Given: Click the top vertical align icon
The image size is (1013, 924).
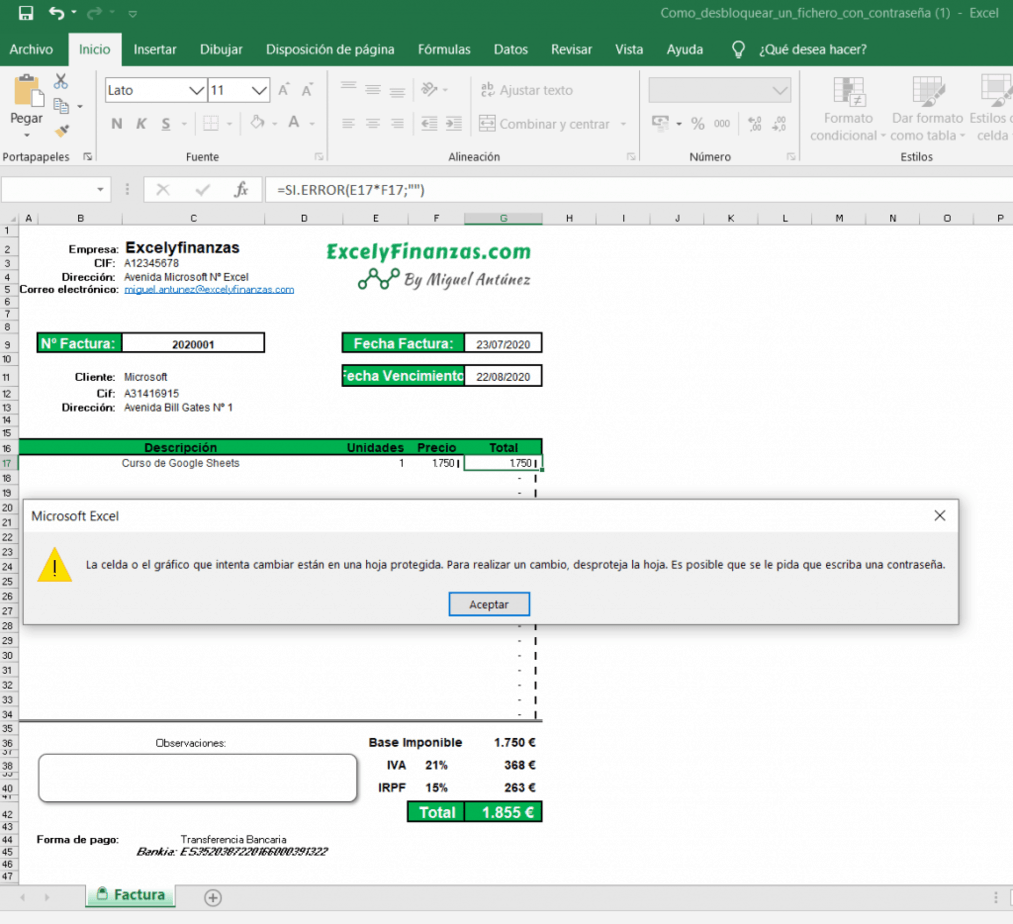Looking at the screenshot, I should click(x=348, y=88).
